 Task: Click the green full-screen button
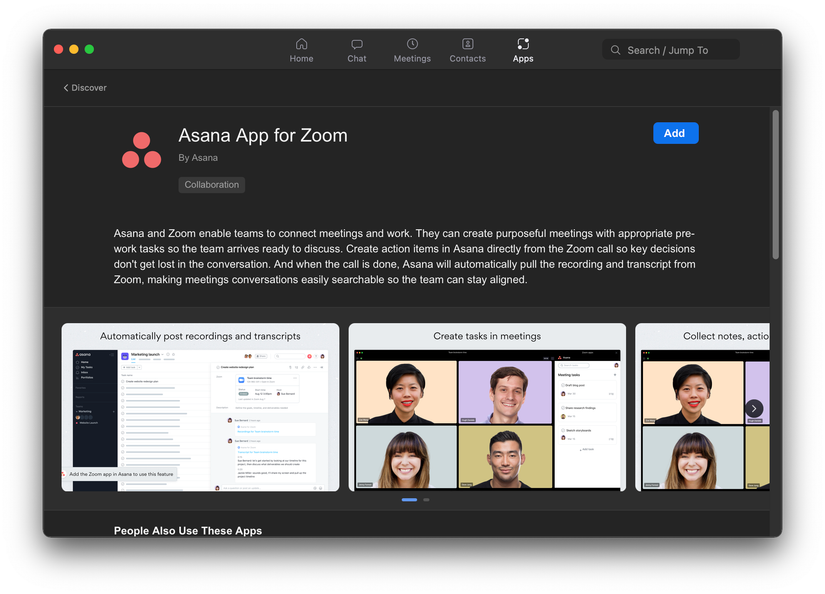point(89,49)
